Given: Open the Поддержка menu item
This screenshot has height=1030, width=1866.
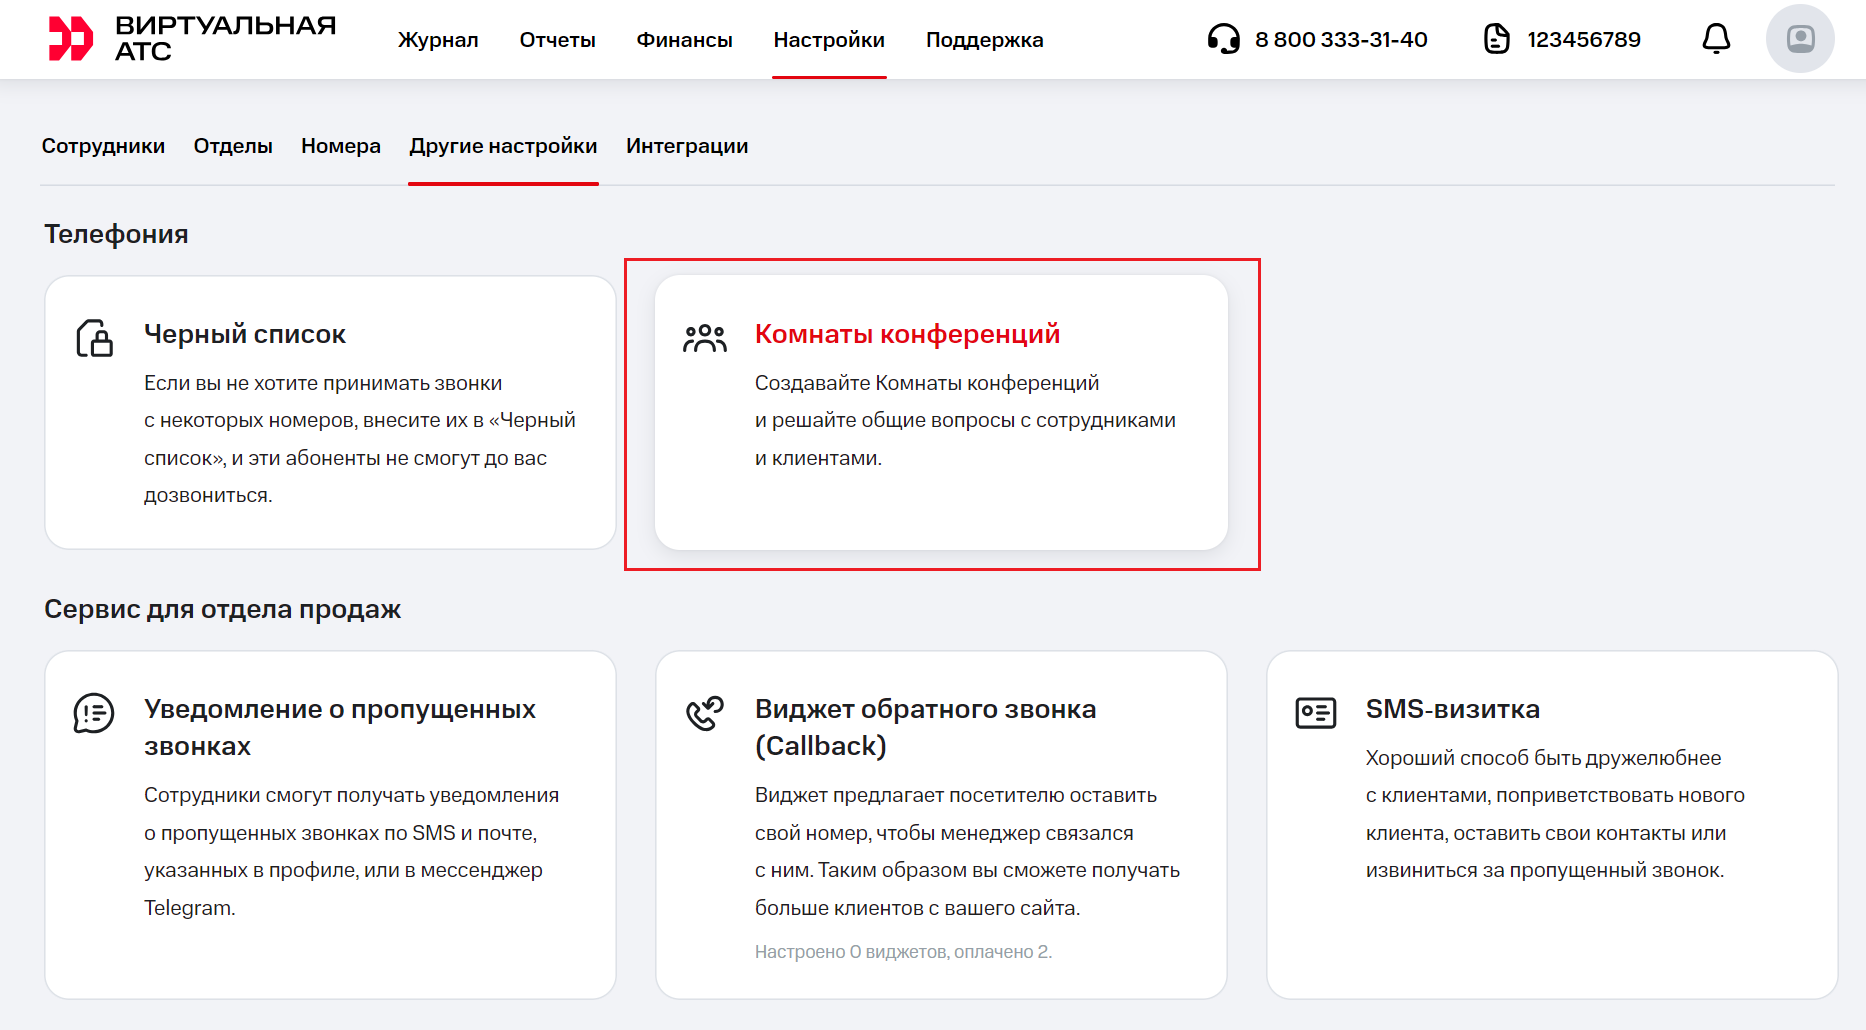Looking at the screenshot, I should coord(984,40).
